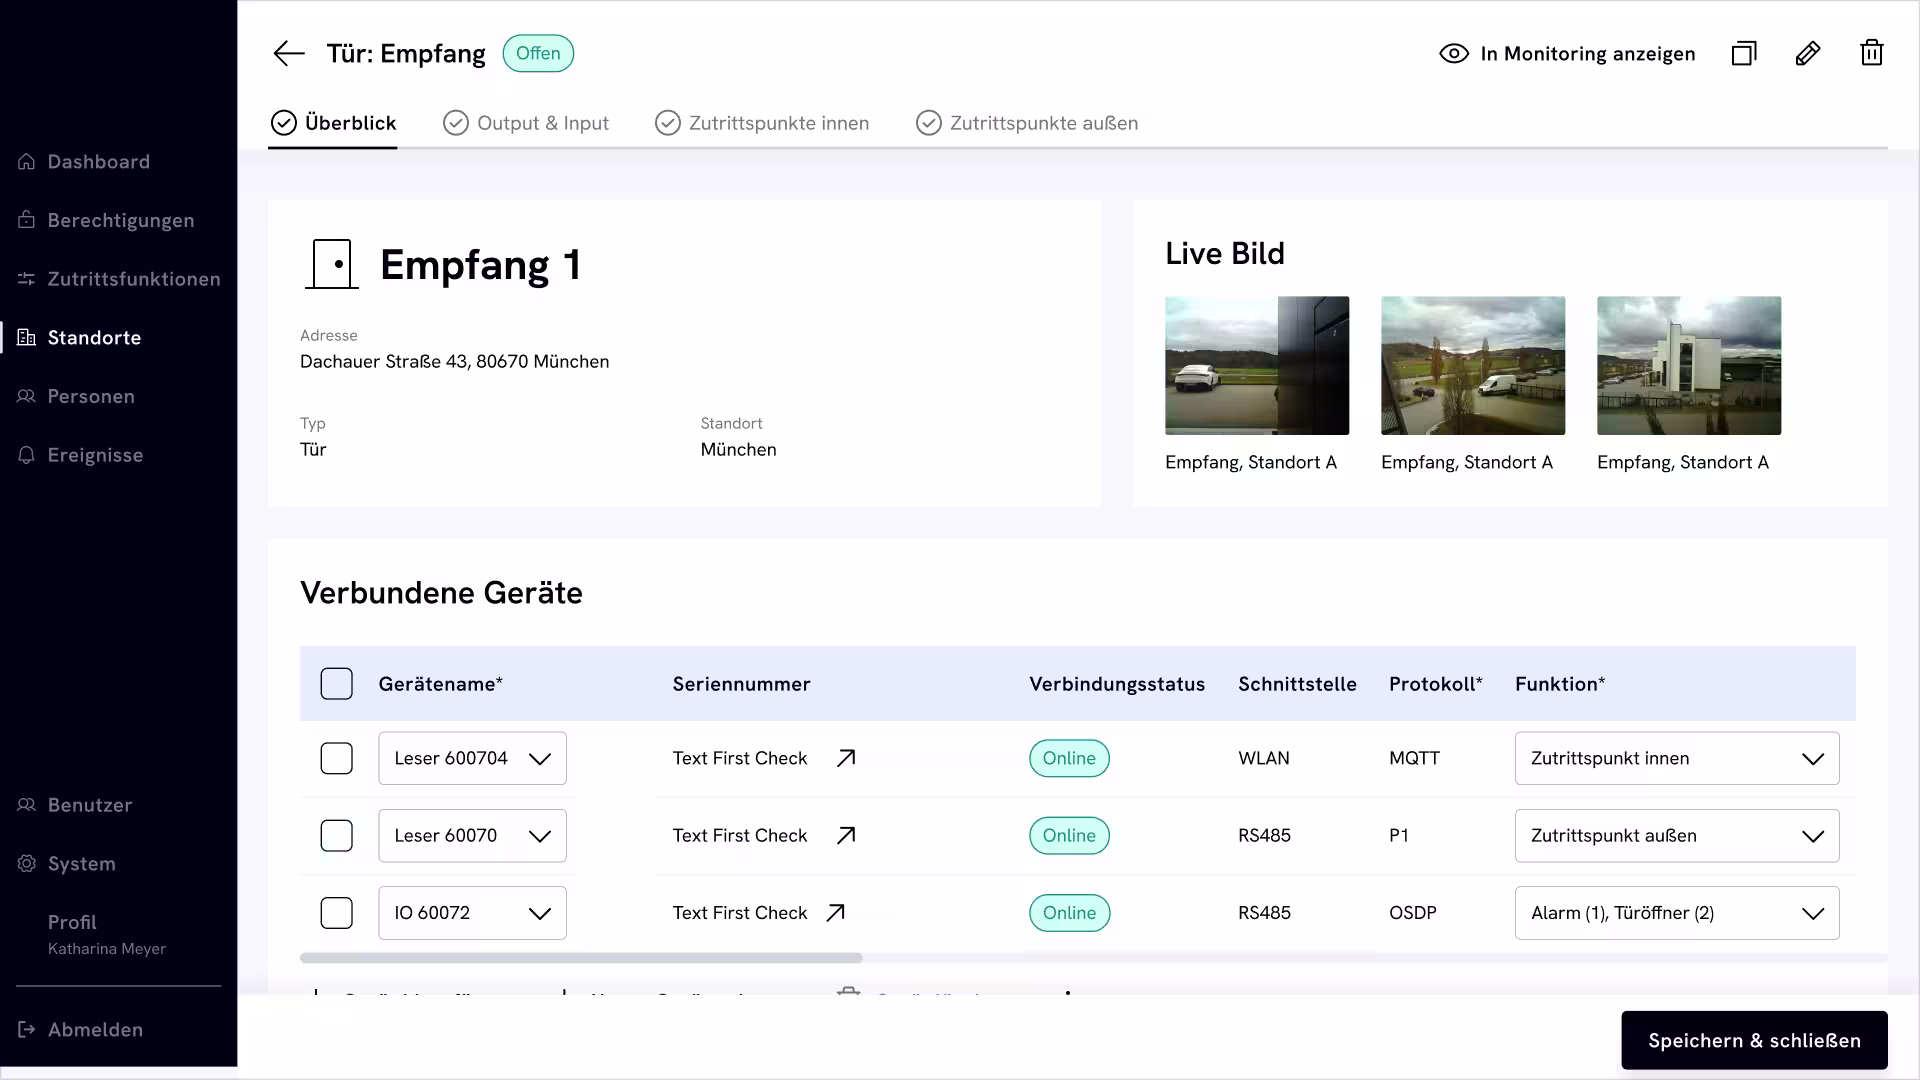Viewport: 1920px width, 1080px height.
Task: Click the Ereignisse bell icon
Action: (x=27, y=455)
